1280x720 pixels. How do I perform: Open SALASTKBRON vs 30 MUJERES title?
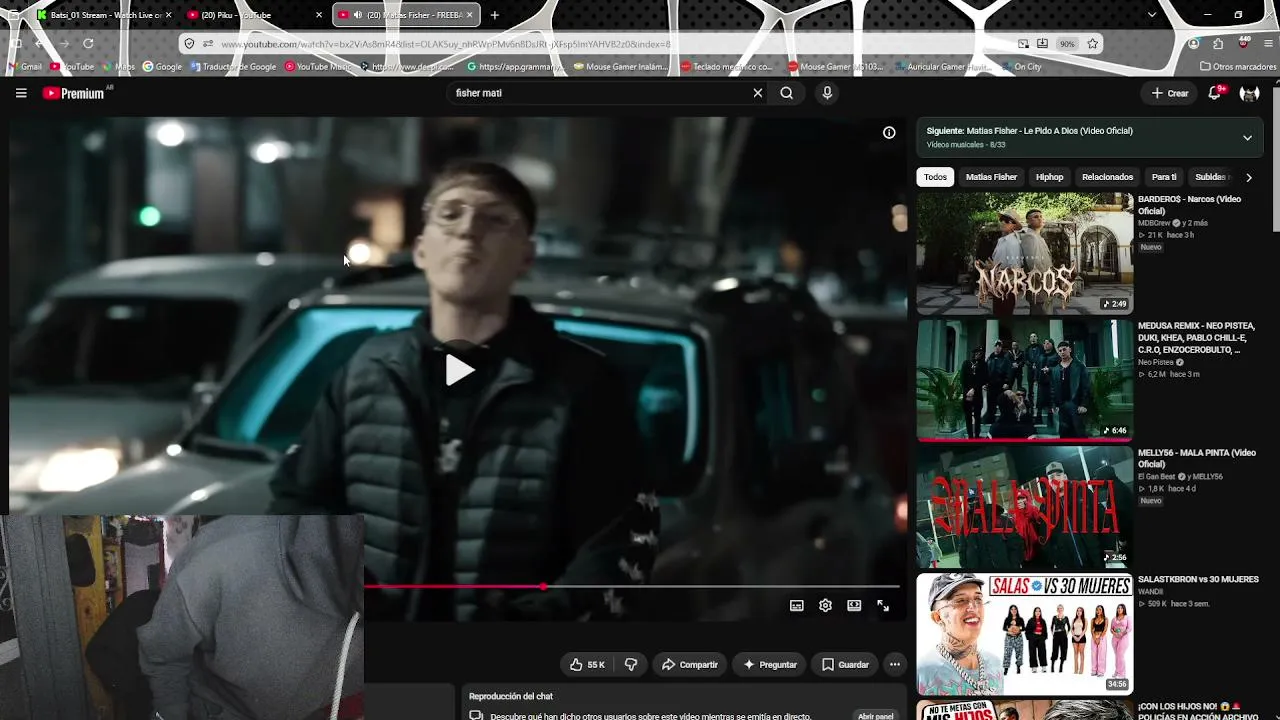click(1198, 580)
